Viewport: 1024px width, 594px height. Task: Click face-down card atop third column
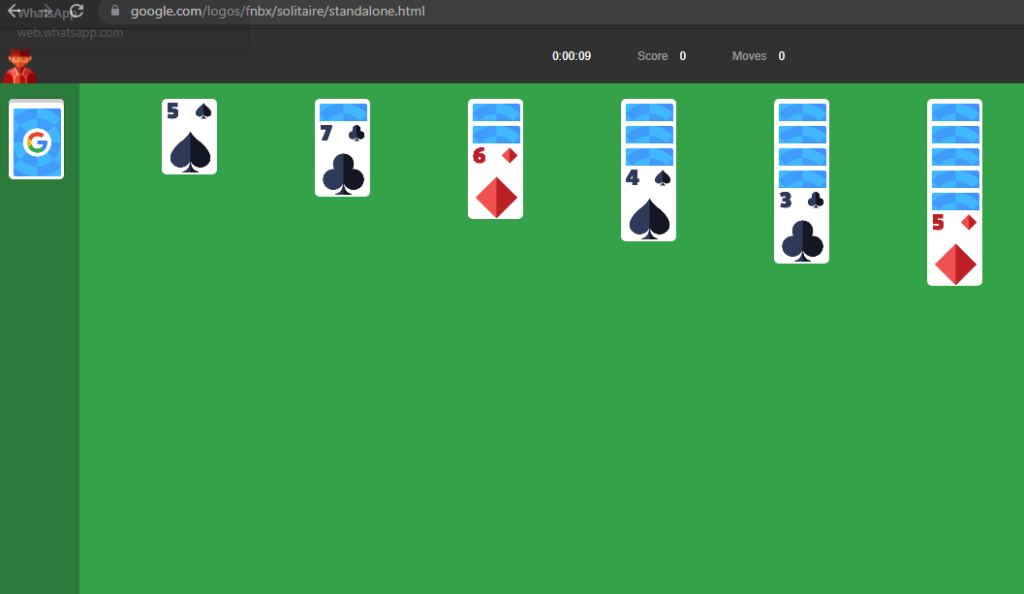[496, 110]
